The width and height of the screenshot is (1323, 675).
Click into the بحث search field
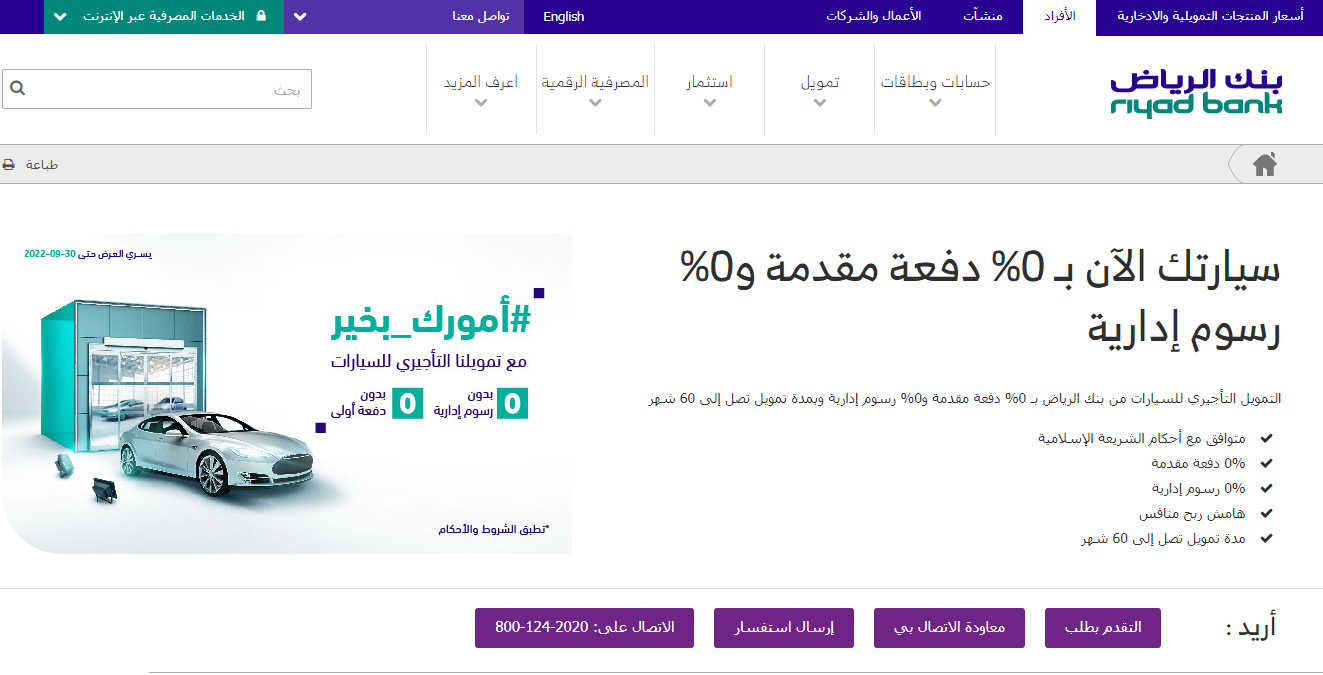[157, 89]
